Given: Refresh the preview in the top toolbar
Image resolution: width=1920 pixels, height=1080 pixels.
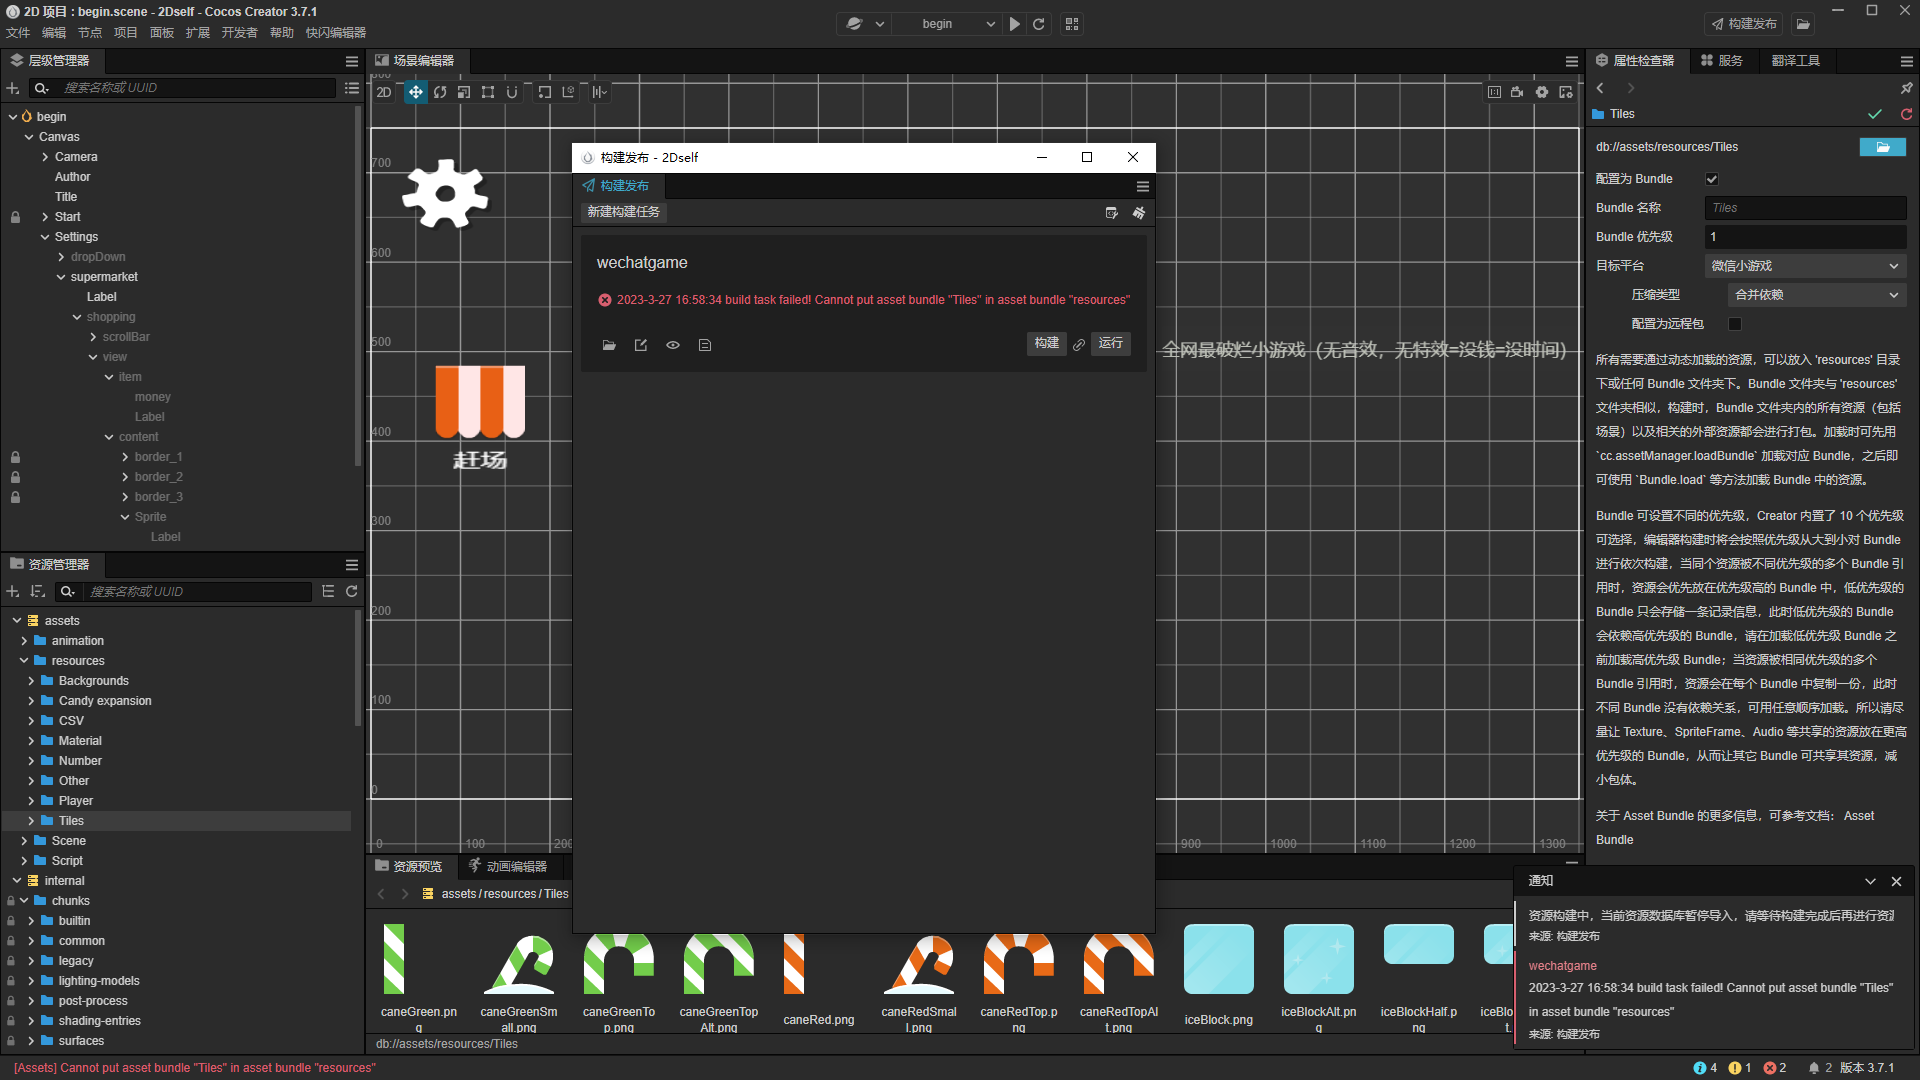Looking at the screenshot, I should click(x=1039, y=24).
